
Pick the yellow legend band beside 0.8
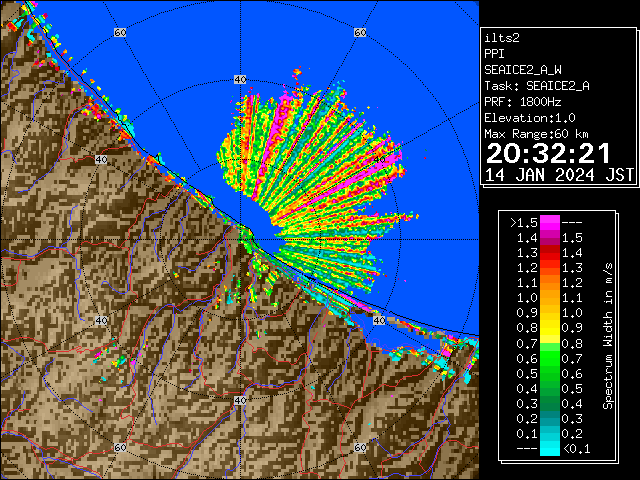pos(550,329)
